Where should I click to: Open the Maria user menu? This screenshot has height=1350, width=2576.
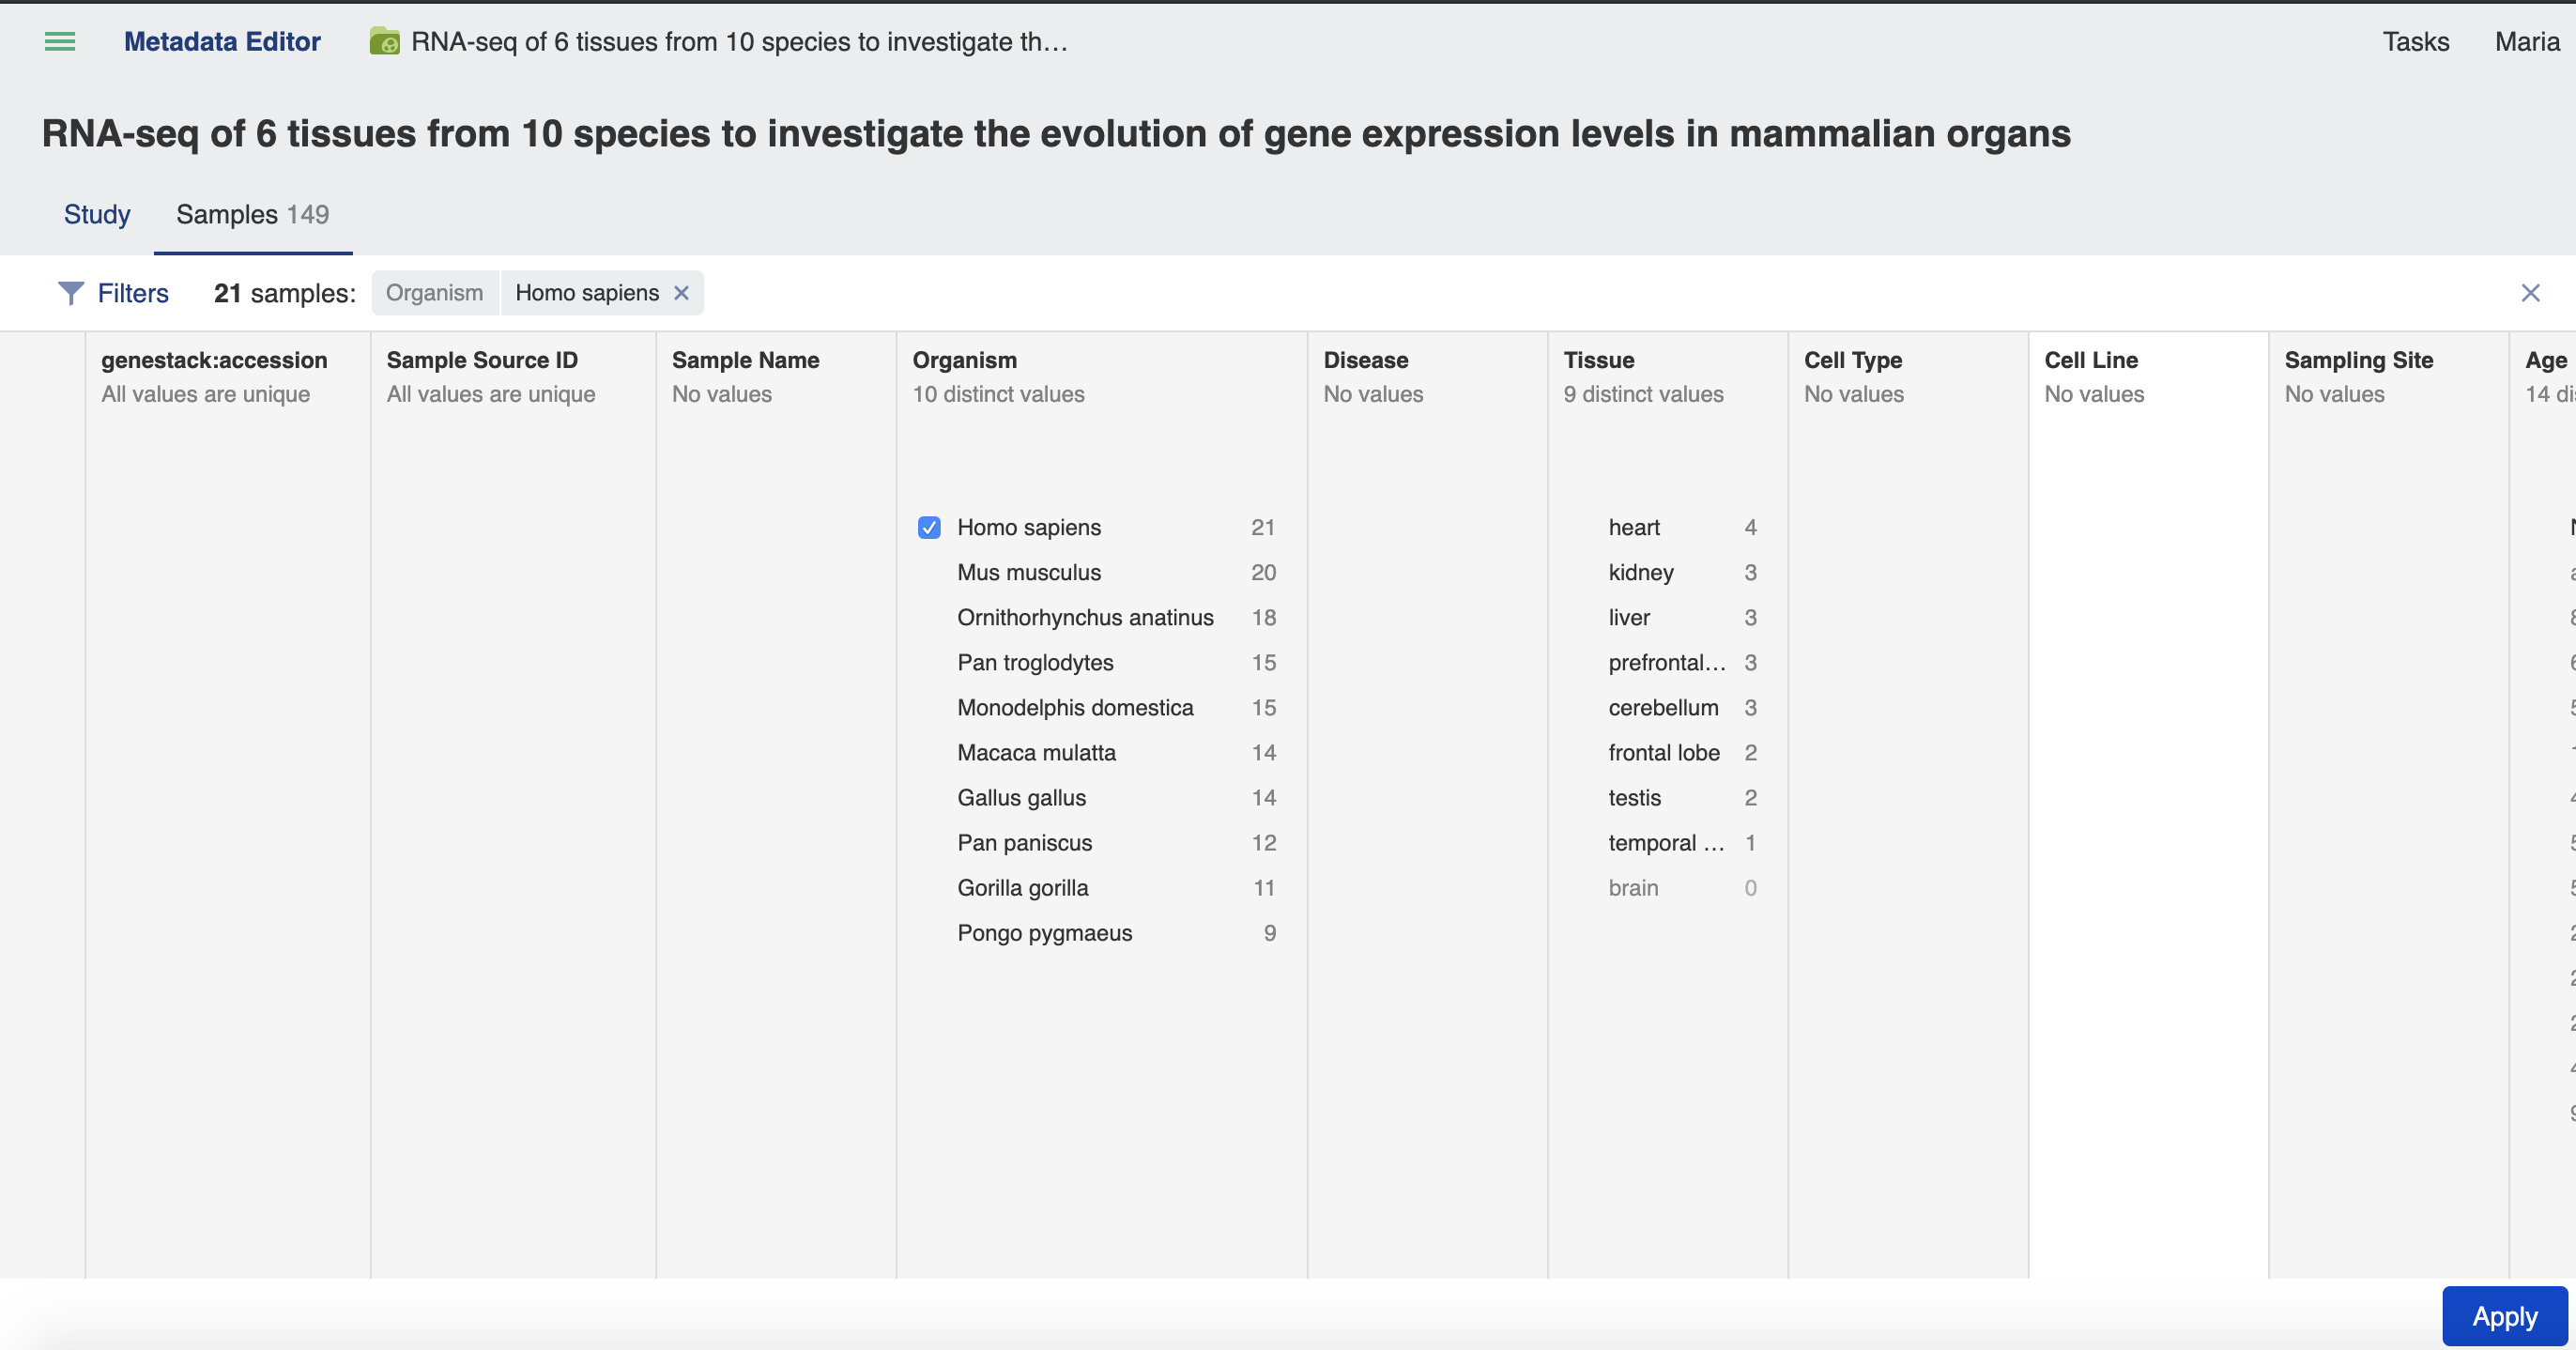pyautogui.click(x=2526, y=41)
